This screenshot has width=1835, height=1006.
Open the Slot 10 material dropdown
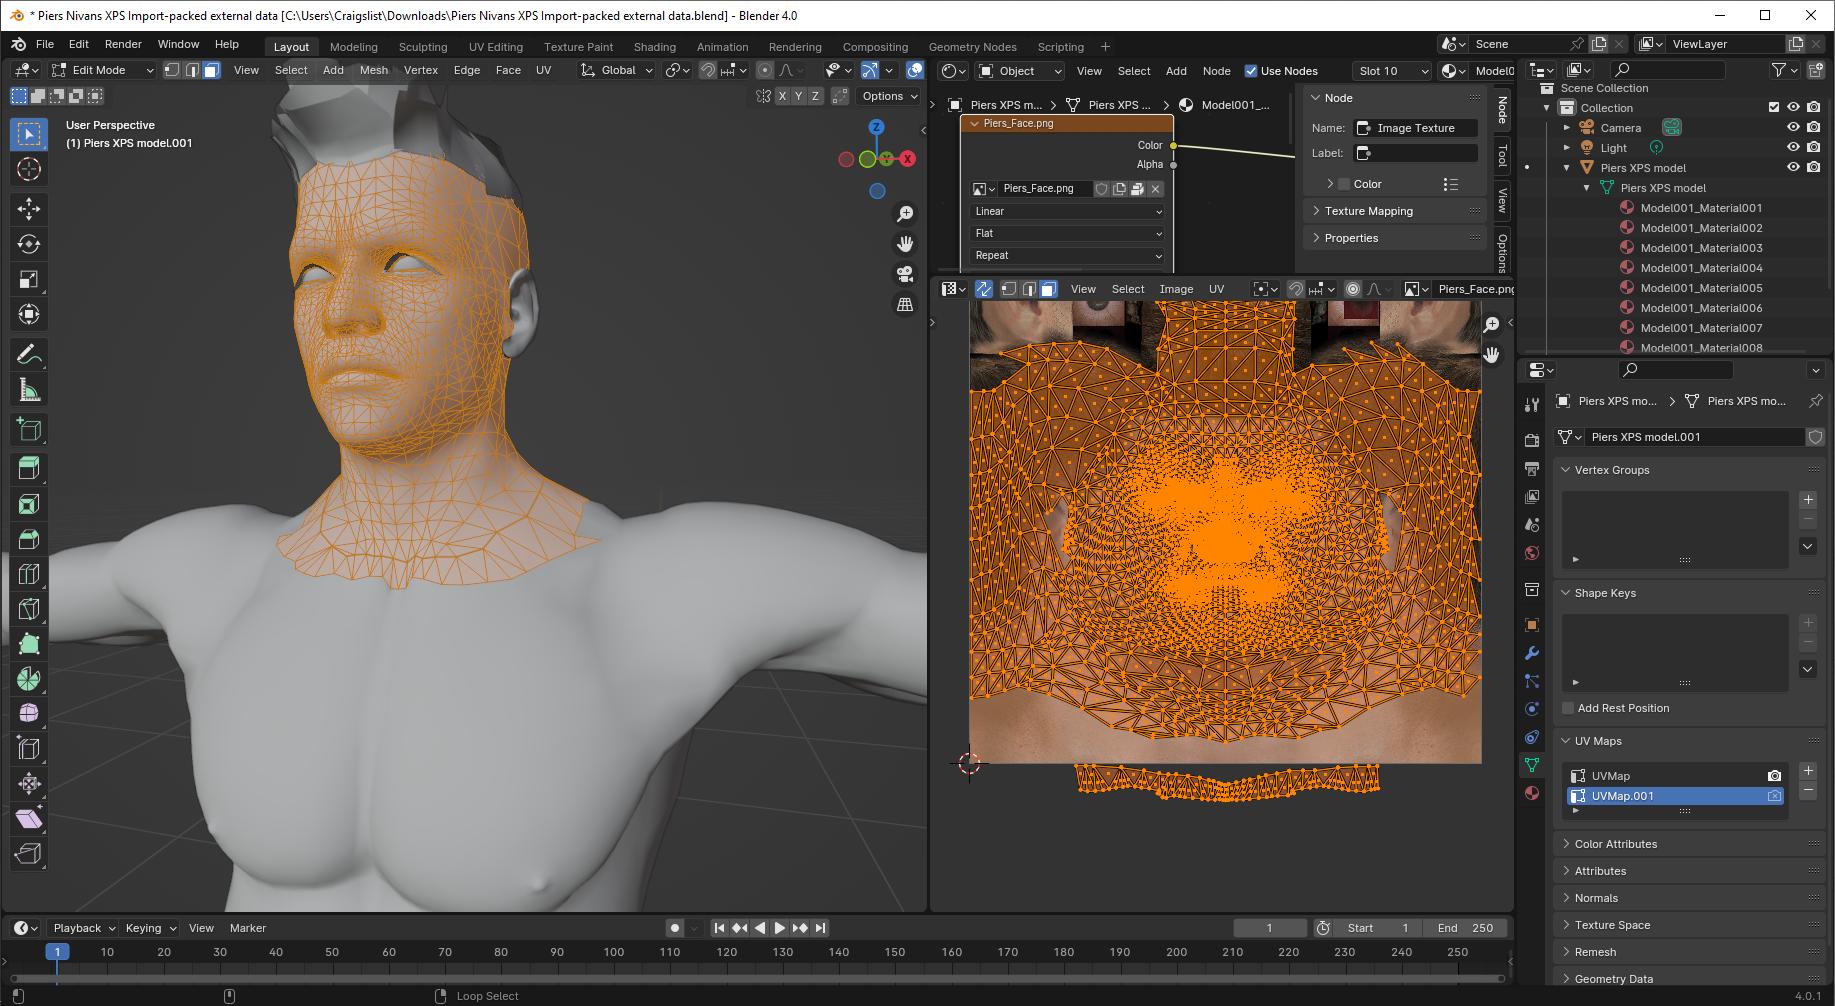click(1392, 71)
